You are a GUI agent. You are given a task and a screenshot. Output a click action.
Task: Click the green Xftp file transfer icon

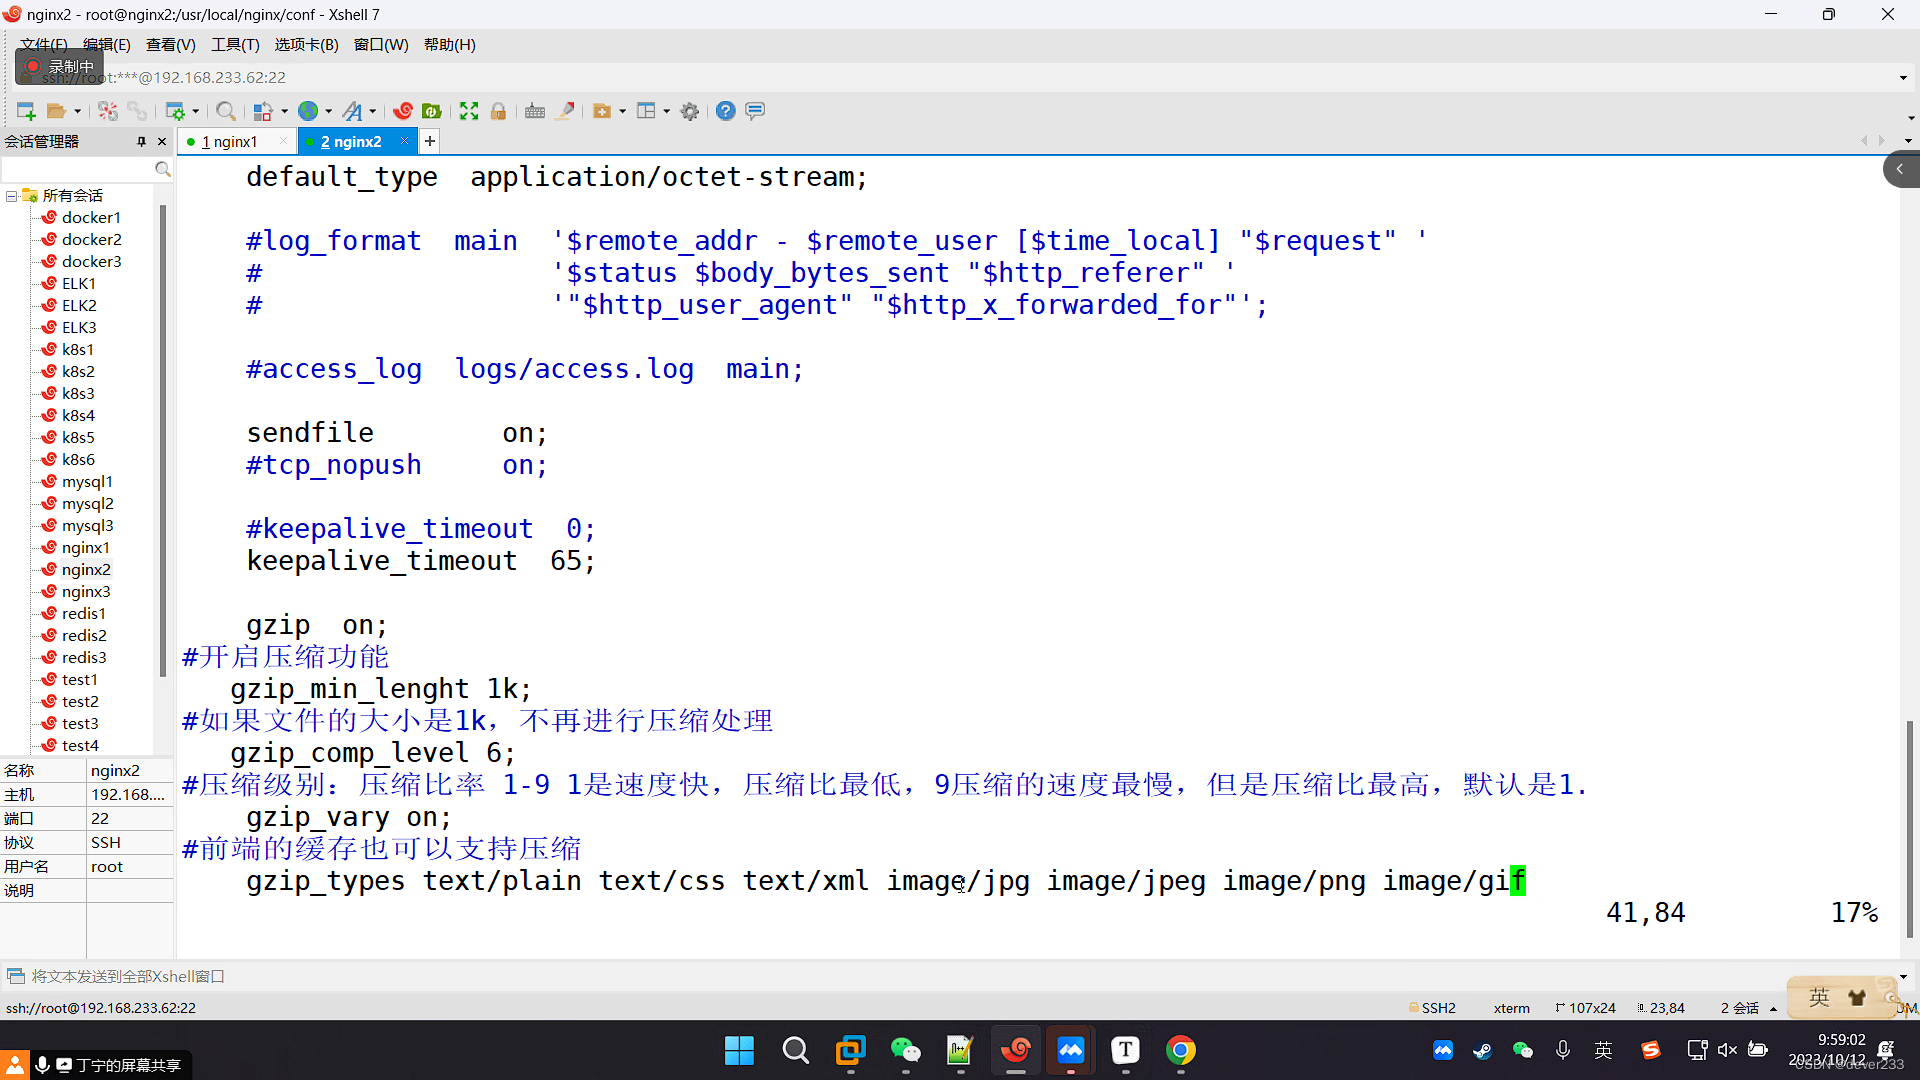(432, 111)
